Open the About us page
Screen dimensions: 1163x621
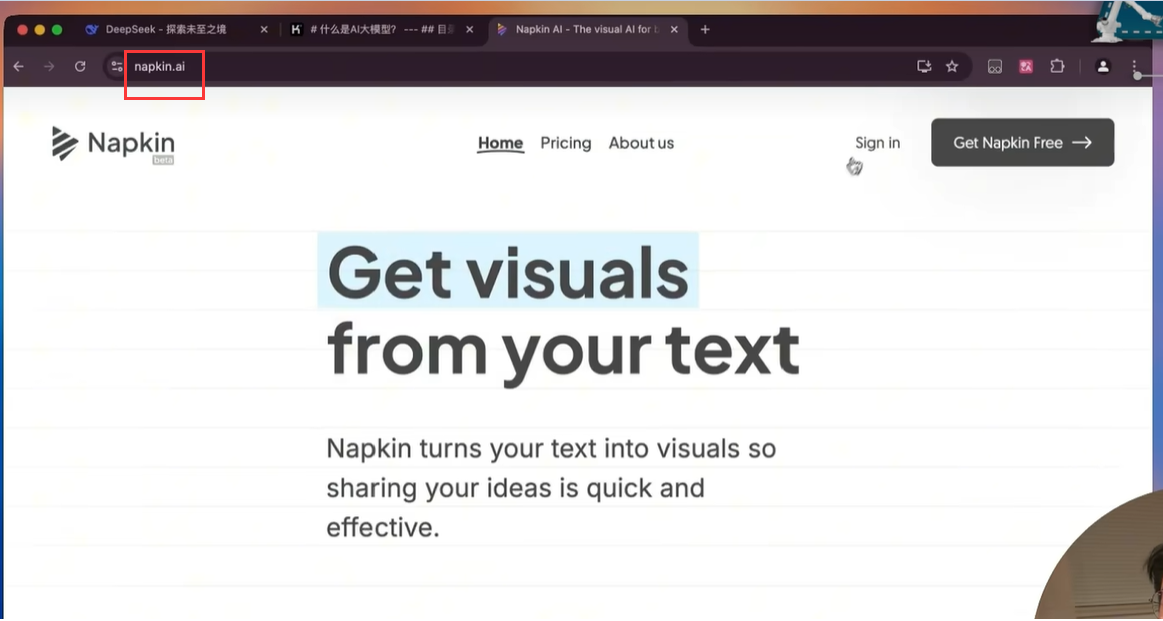click(x=642, y=143)
